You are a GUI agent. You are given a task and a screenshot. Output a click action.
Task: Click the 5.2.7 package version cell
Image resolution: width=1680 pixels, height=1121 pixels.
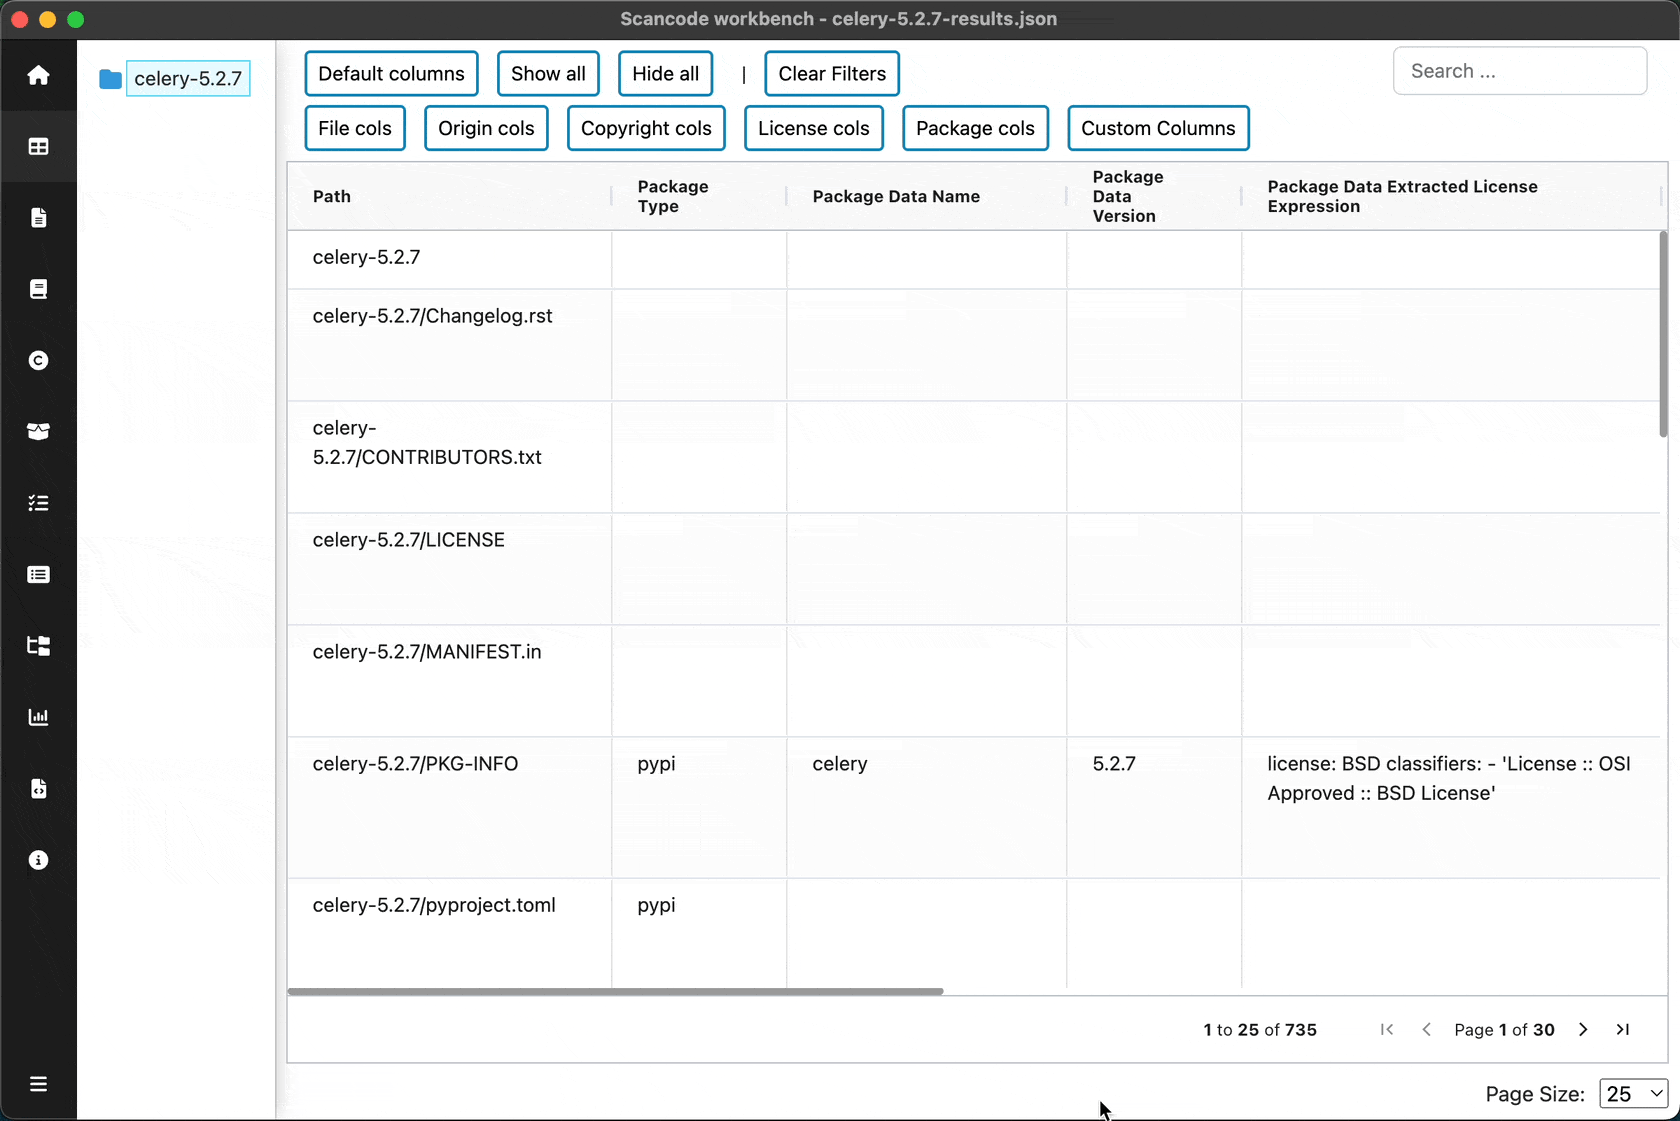pos(1154,808)
